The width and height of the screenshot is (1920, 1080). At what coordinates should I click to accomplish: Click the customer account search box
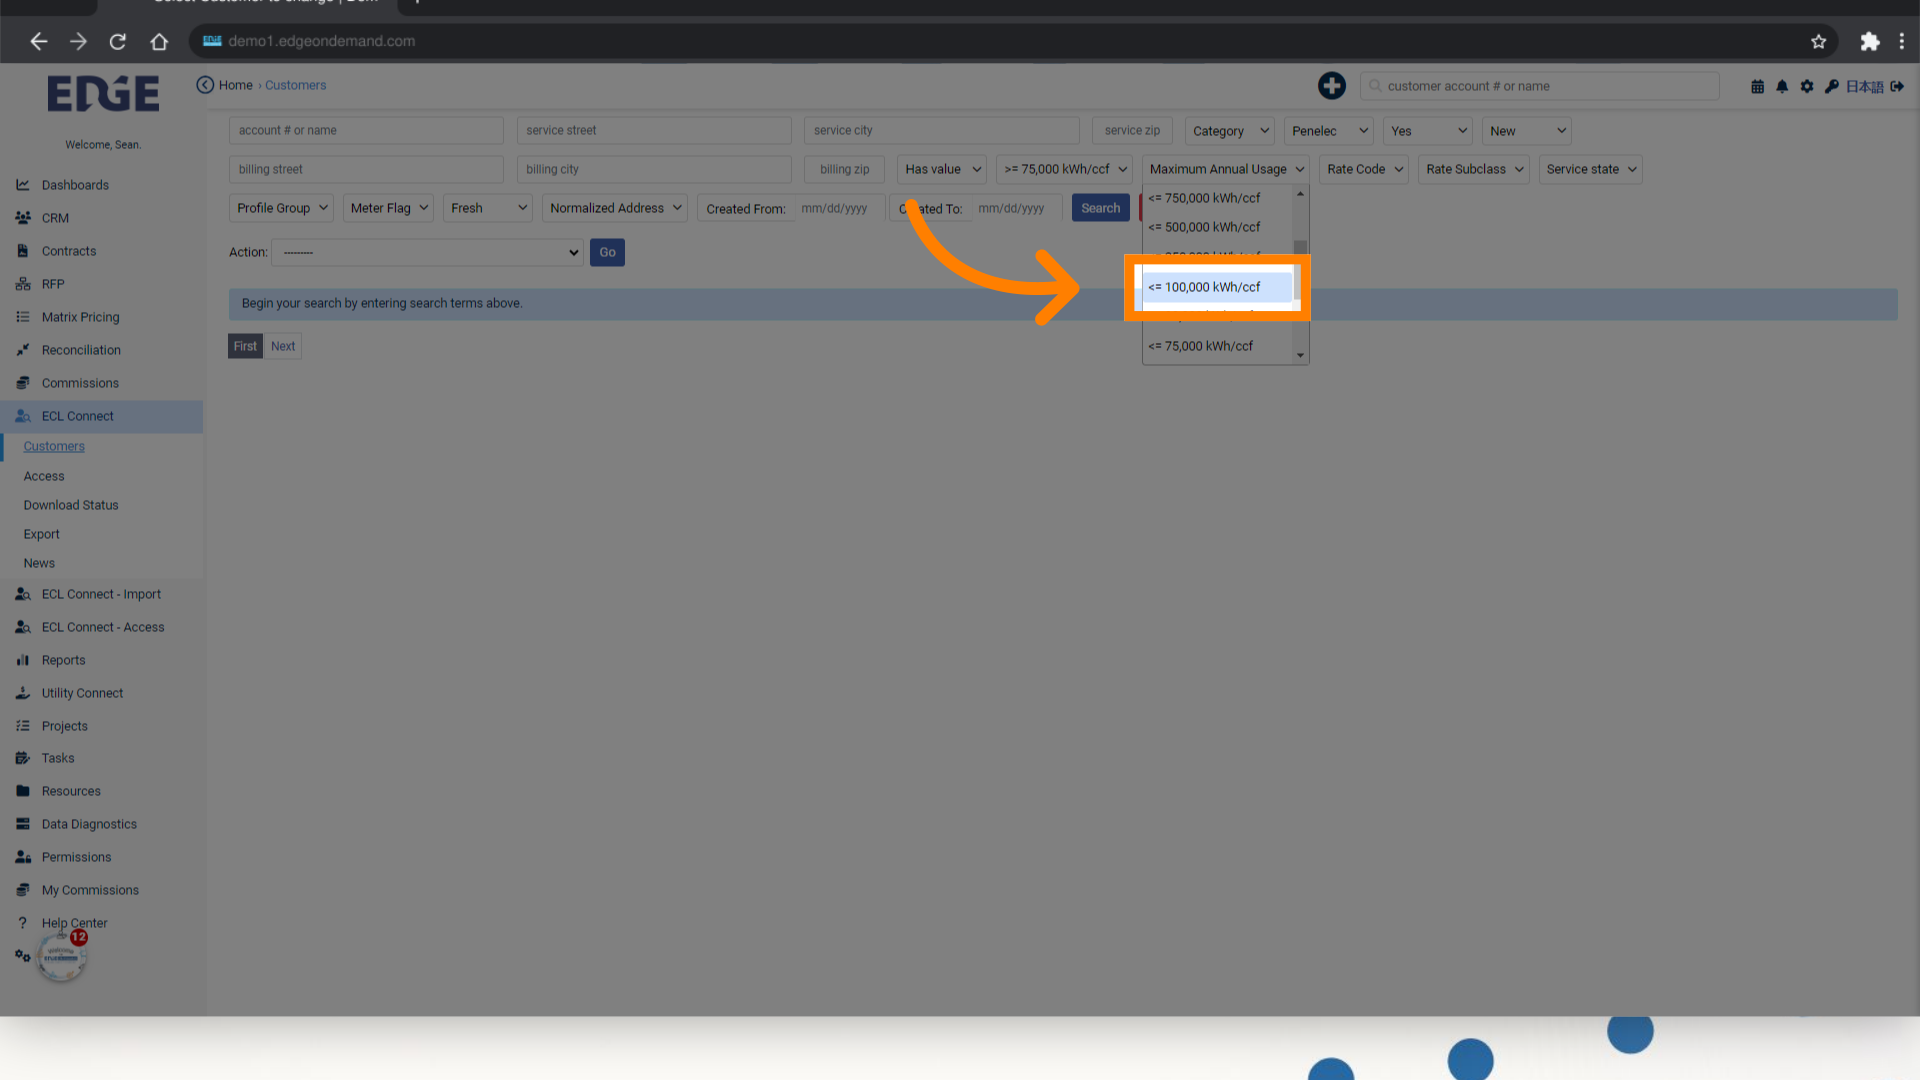1539,86
